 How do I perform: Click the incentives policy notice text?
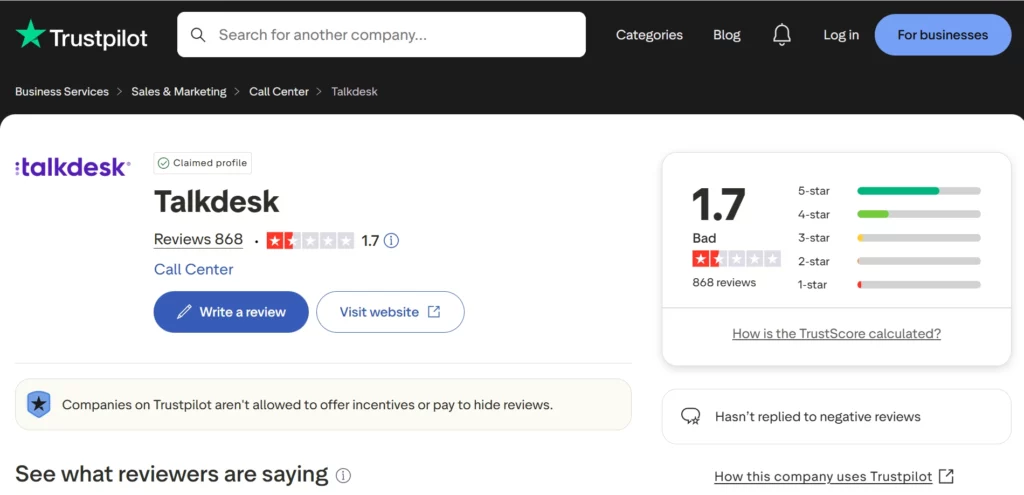click(x=308, y=405)
